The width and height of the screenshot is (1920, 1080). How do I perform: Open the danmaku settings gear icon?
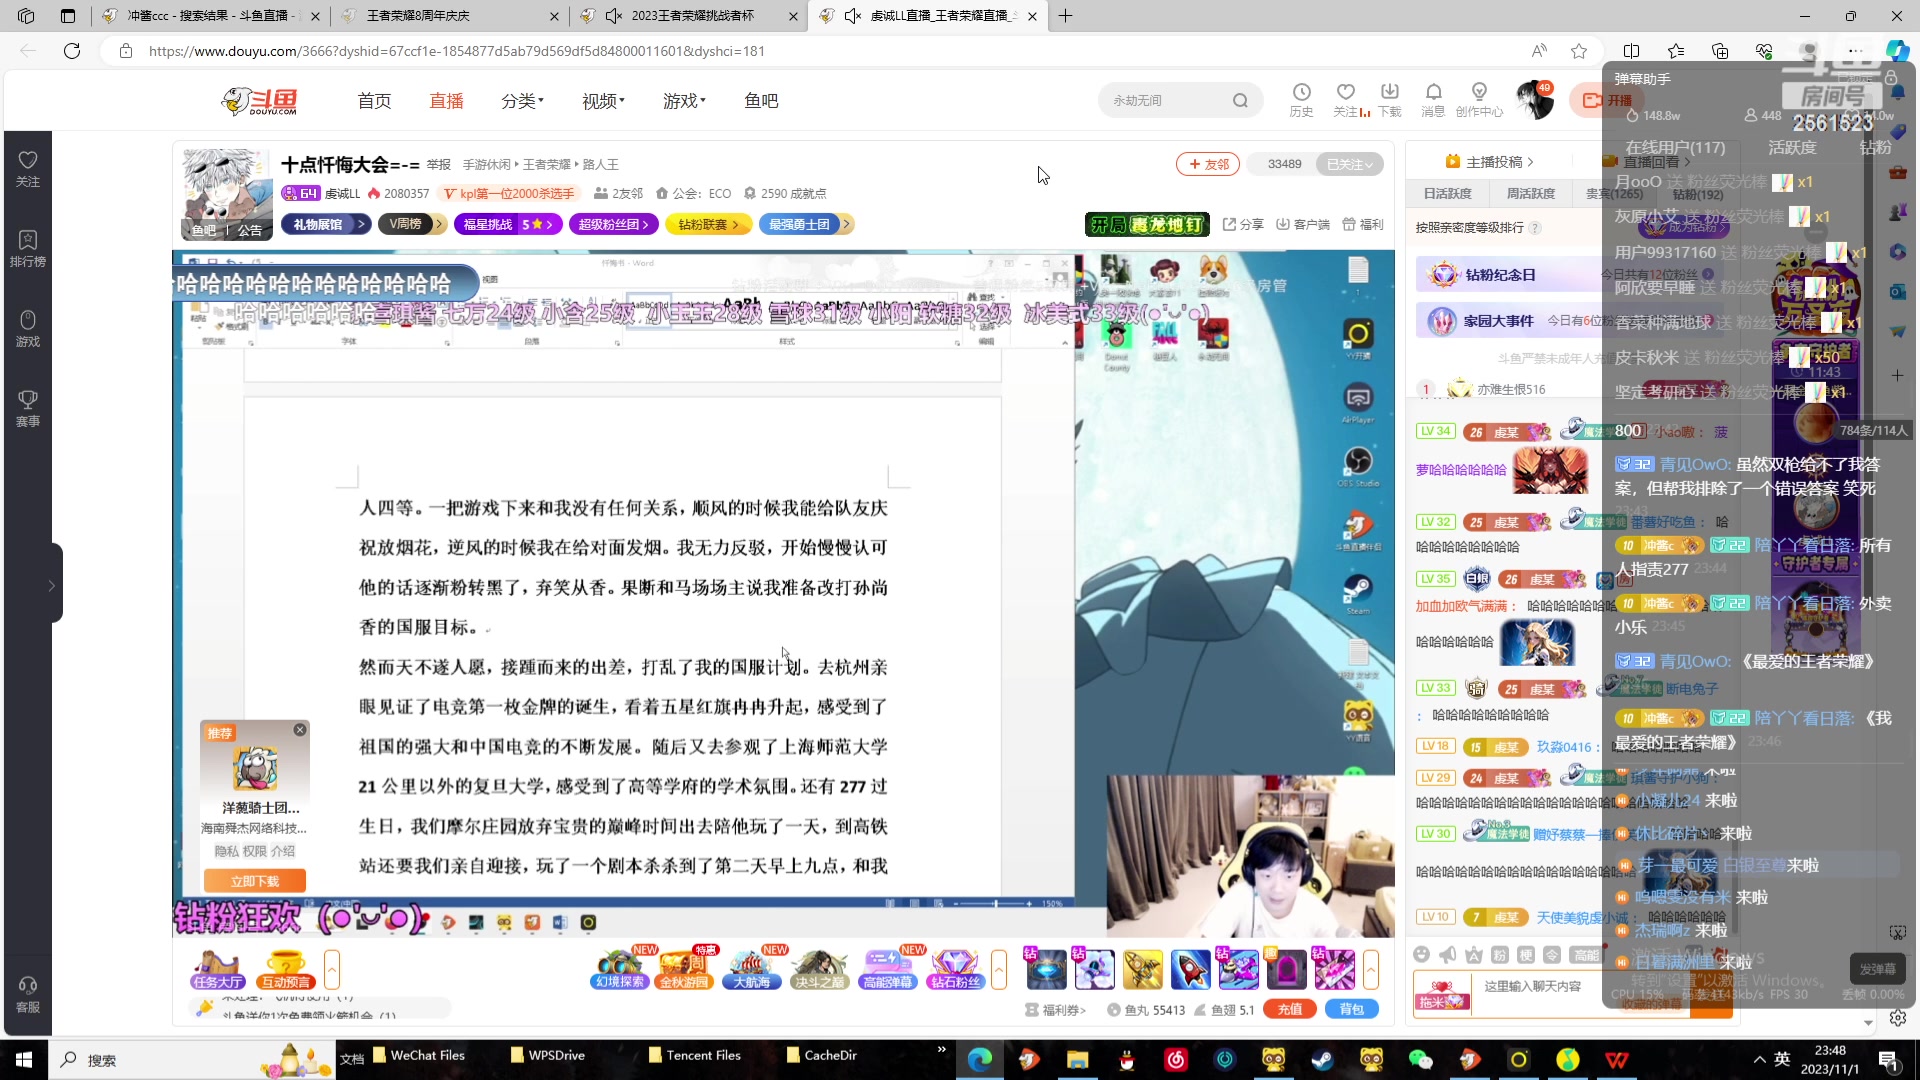(1898, 1018)
